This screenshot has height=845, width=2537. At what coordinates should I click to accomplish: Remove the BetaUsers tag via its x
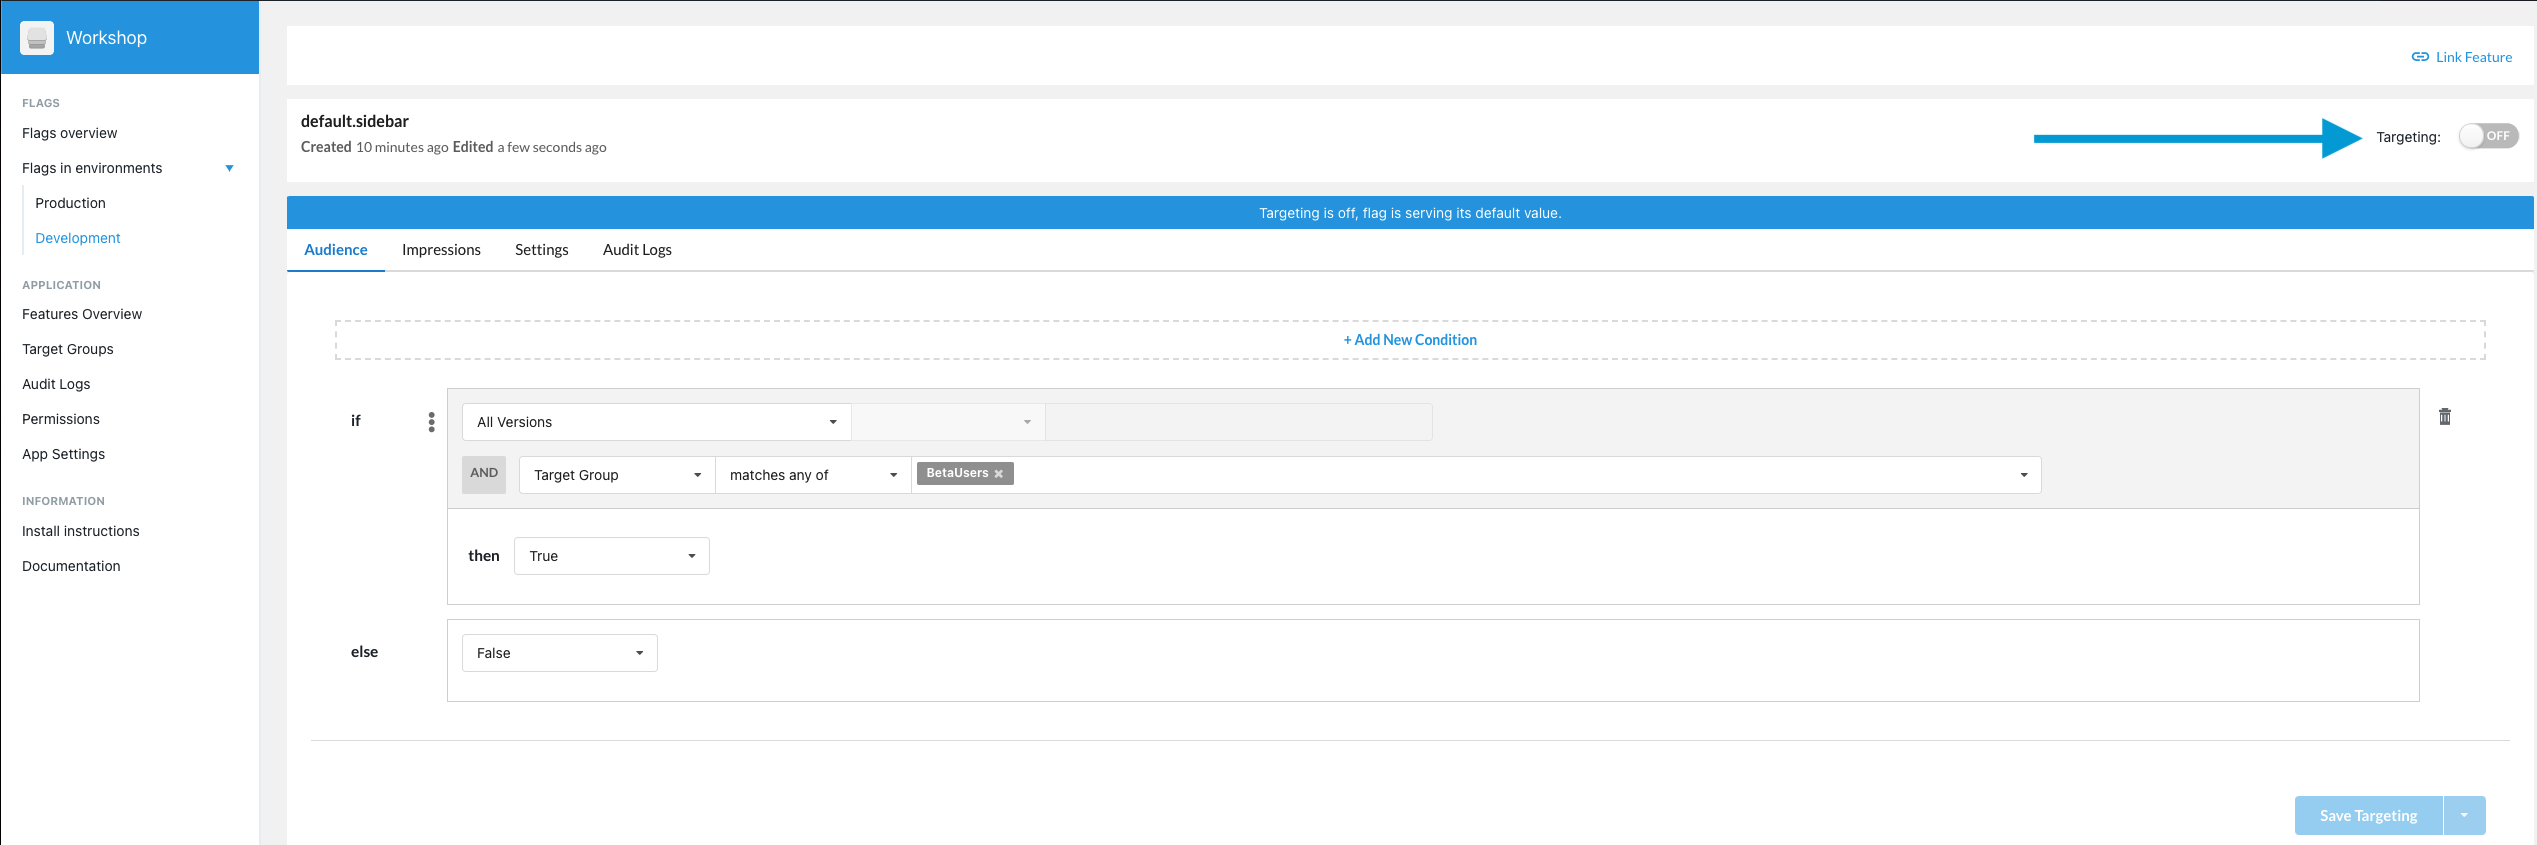click(999, 474)
